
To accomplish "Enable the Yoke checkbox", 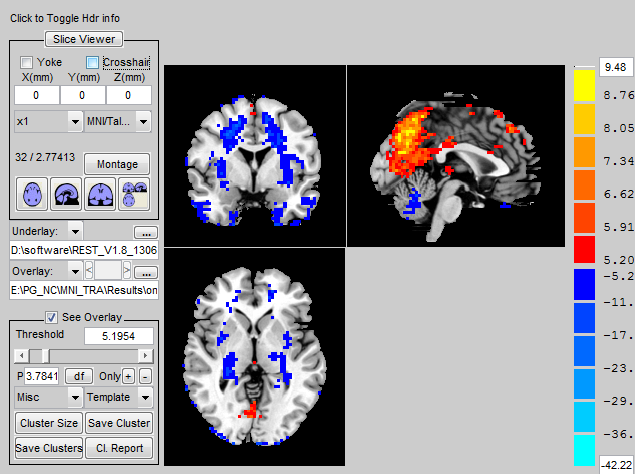I will (x=26, y=62).
